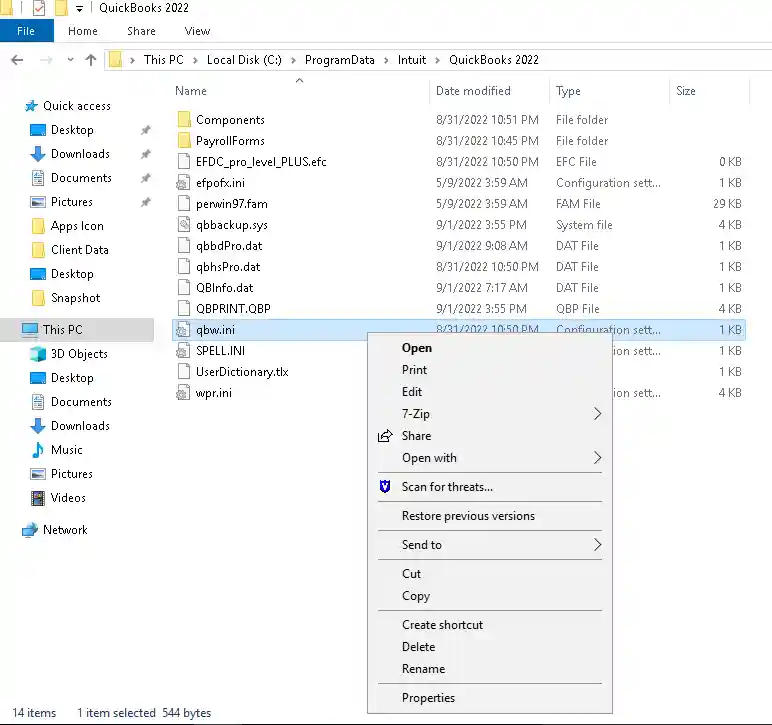772x725 pixels.
Task: Click the pinned Documents icon in Quick access
Action: (38, 178)
